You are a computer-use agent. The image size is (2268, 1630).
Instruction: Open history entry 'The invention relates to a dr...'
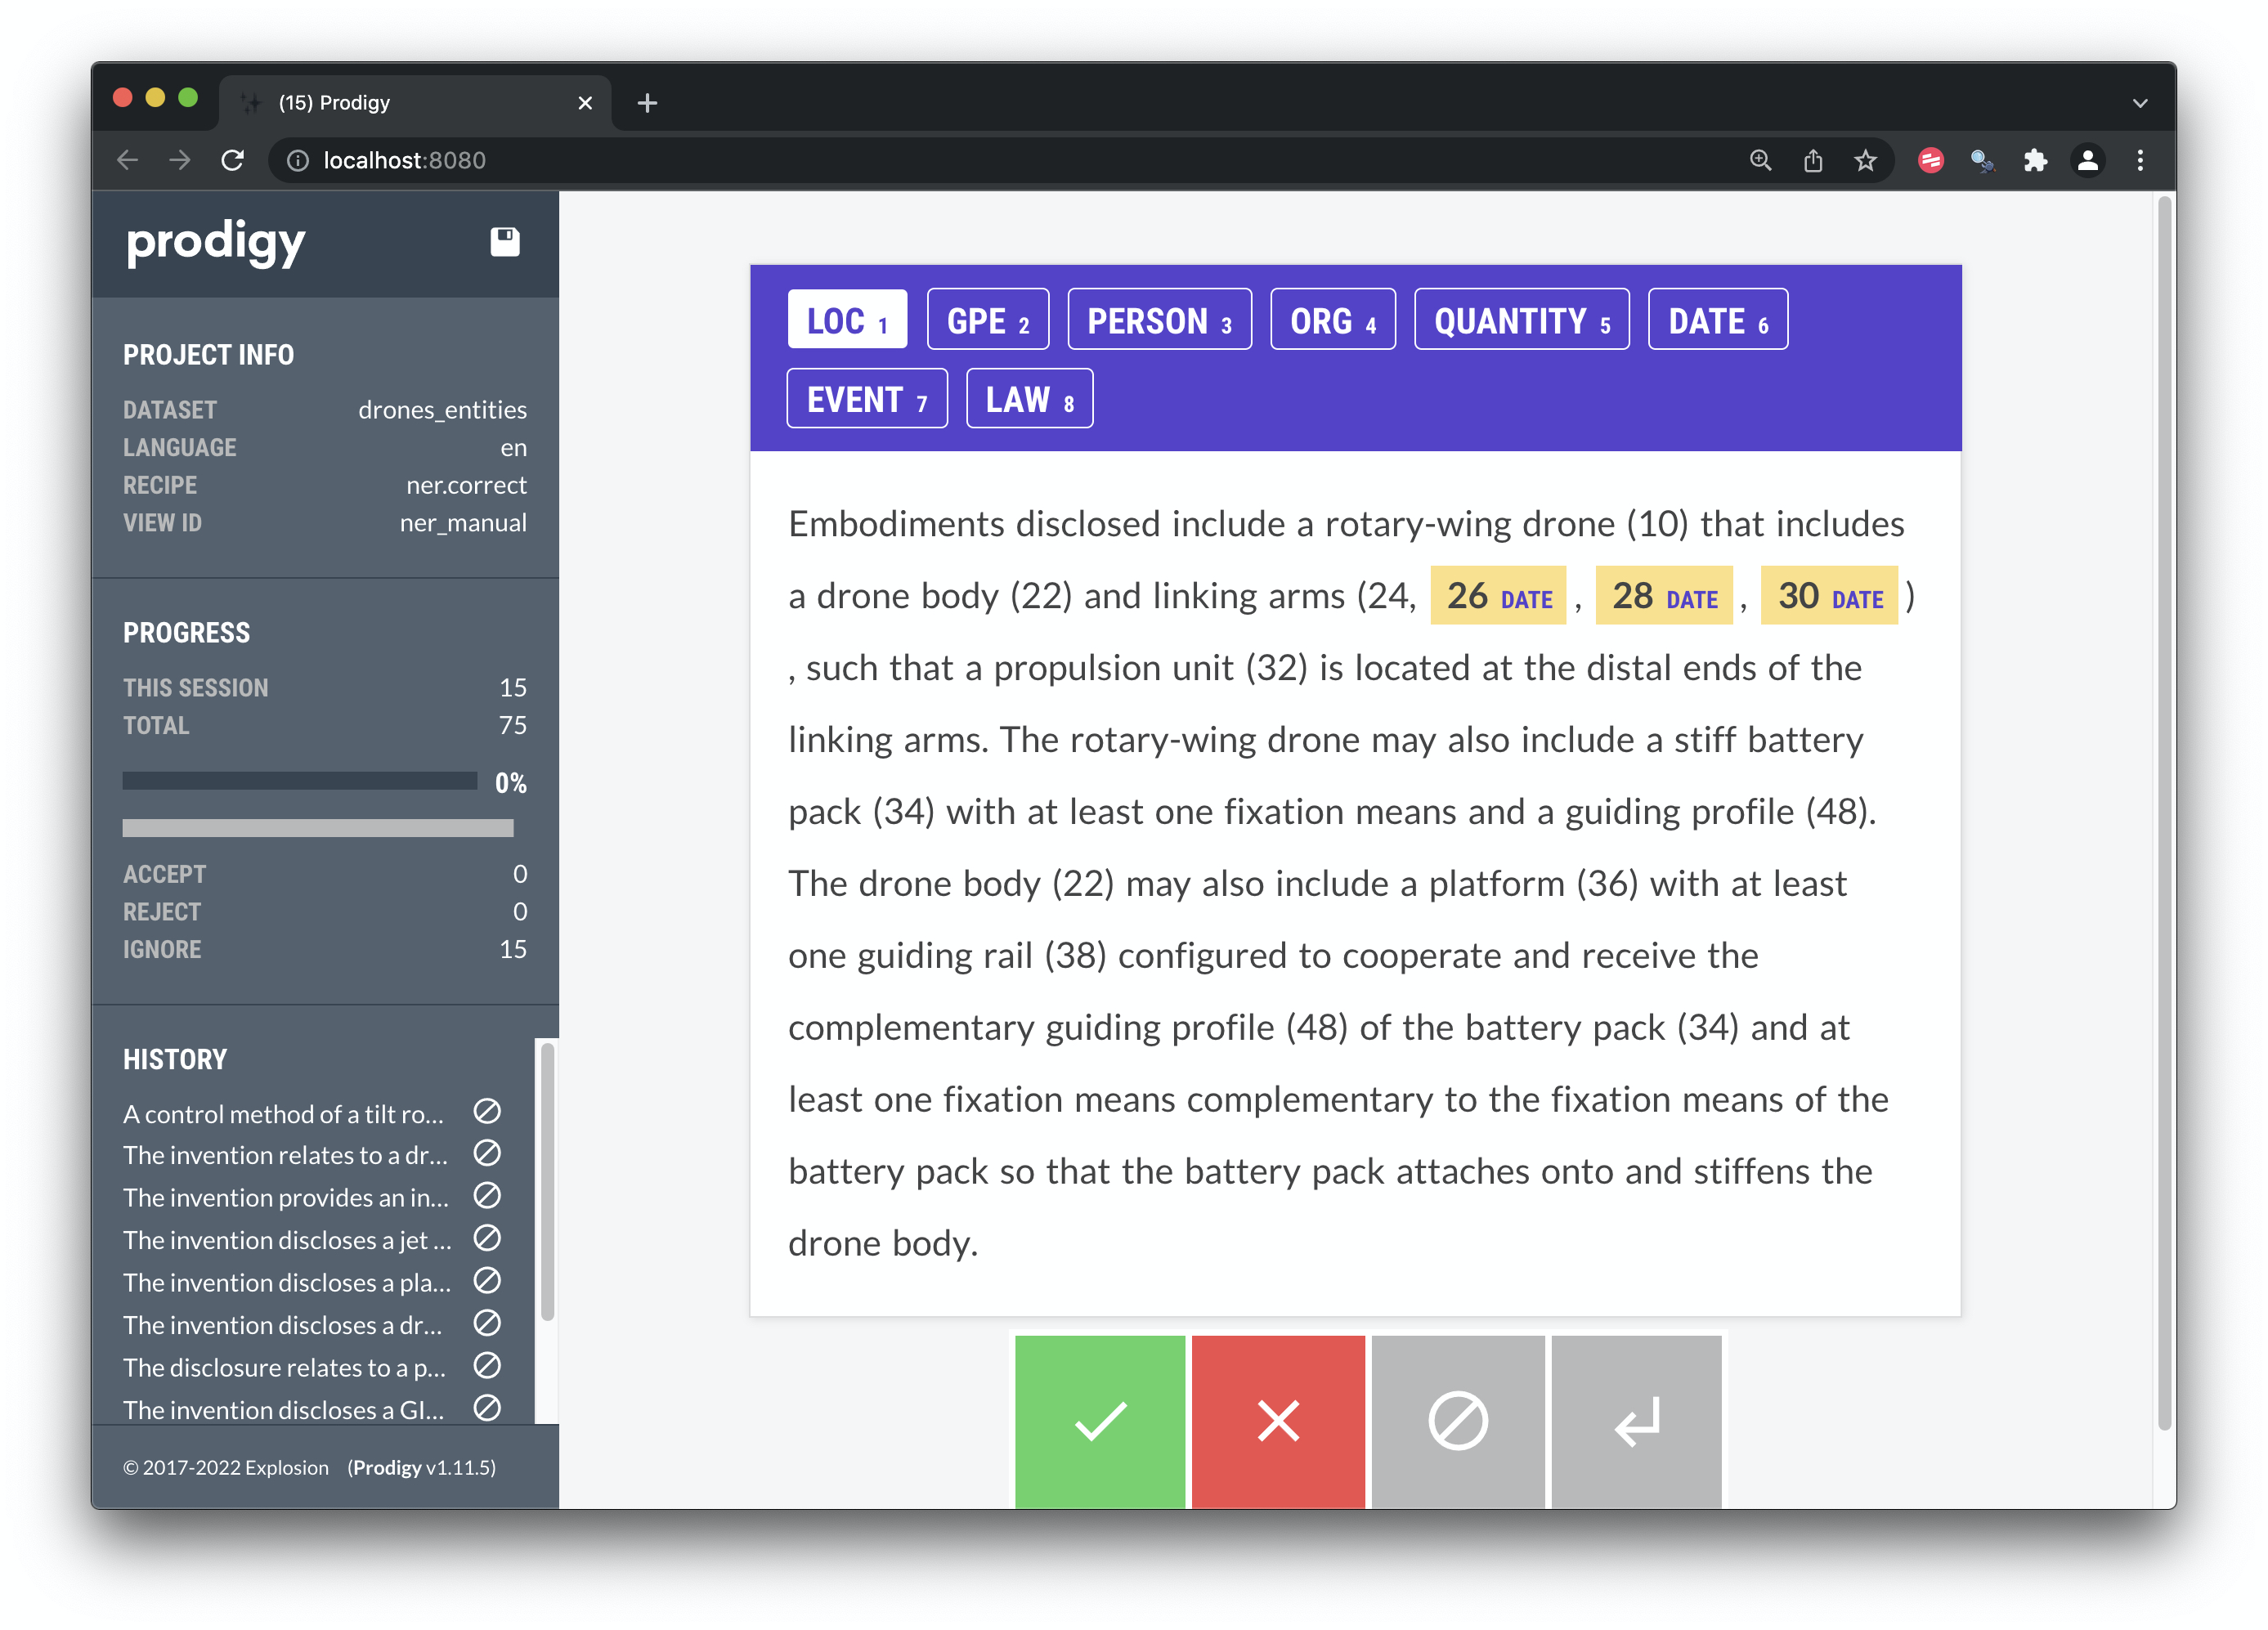pos(285,1155)
